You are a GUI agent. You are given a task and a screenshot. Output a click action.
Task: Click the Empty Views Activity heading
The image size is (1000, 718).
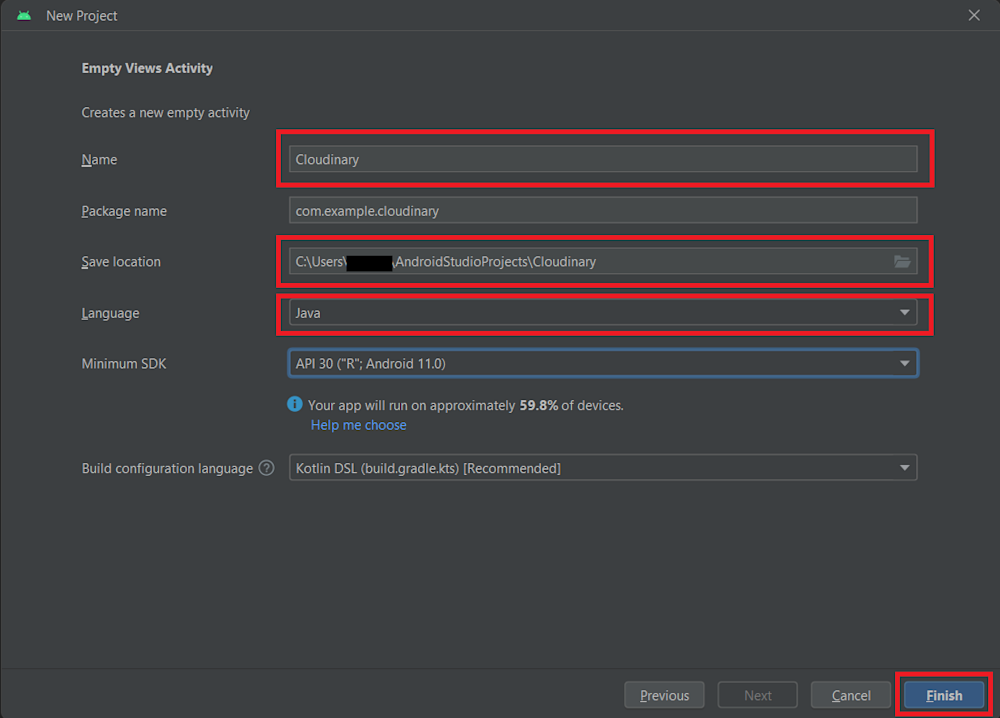(x=147, y=68)
